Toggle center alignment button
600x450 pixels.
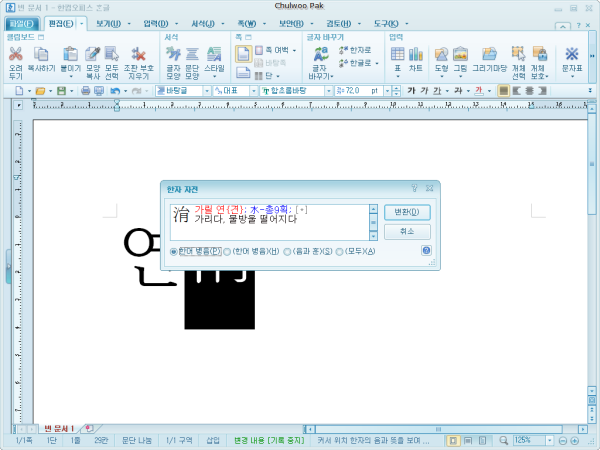[530, 91]
